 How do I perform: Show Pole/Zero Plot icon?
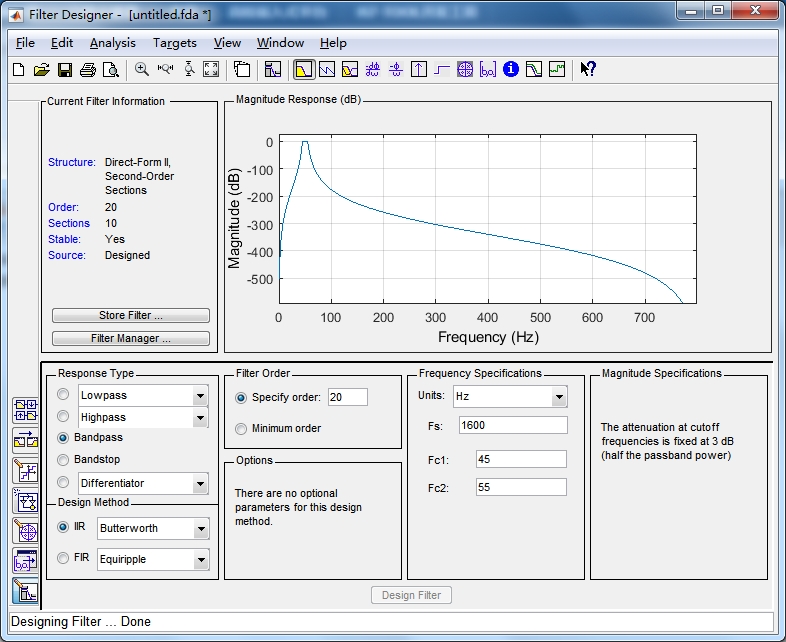465,70
